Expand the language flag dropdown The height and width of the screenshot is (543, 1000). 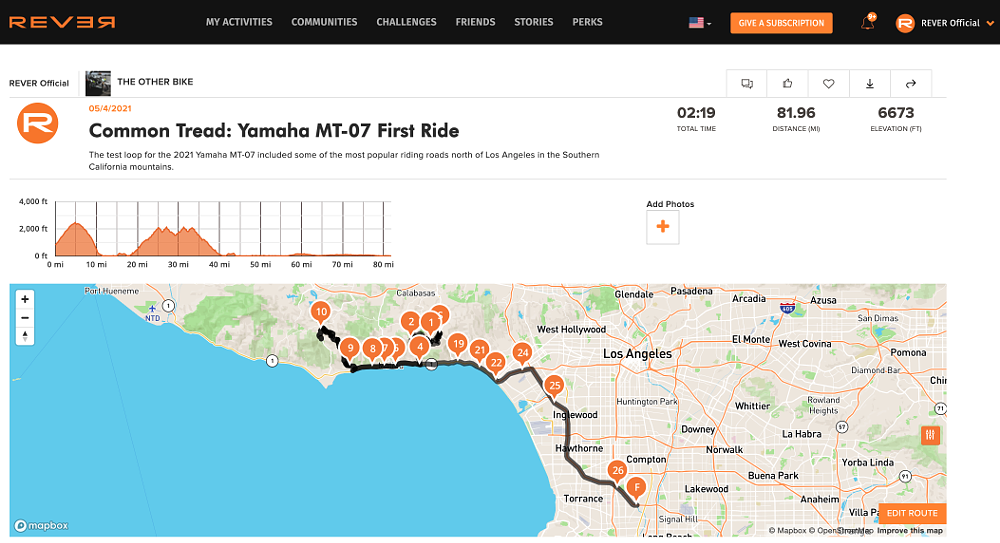click(700, 23)
